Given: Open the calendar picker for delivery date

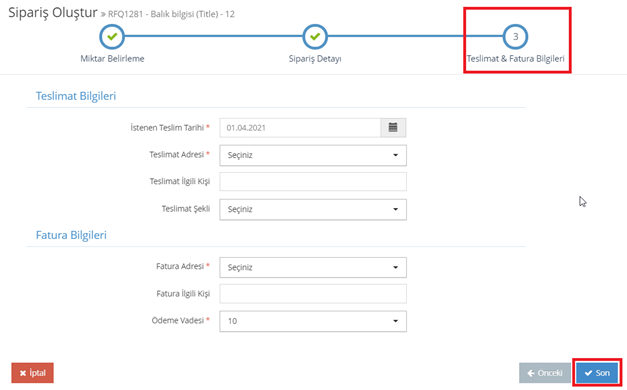Looking at the screenshot, I should (393, 128).
